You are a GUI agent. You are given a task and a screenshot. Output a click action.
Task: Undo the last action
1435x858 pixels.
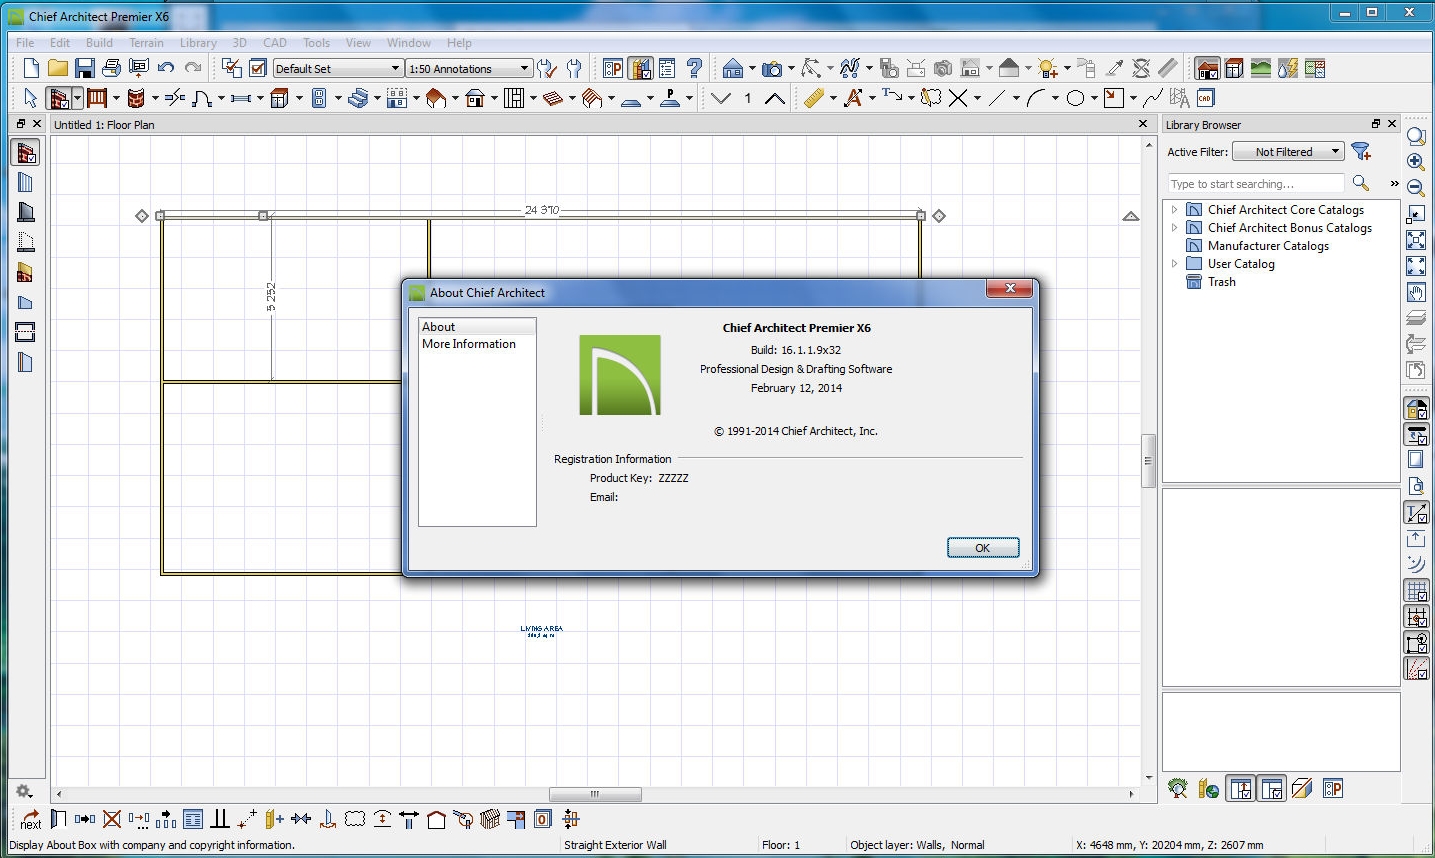[166, 68]
